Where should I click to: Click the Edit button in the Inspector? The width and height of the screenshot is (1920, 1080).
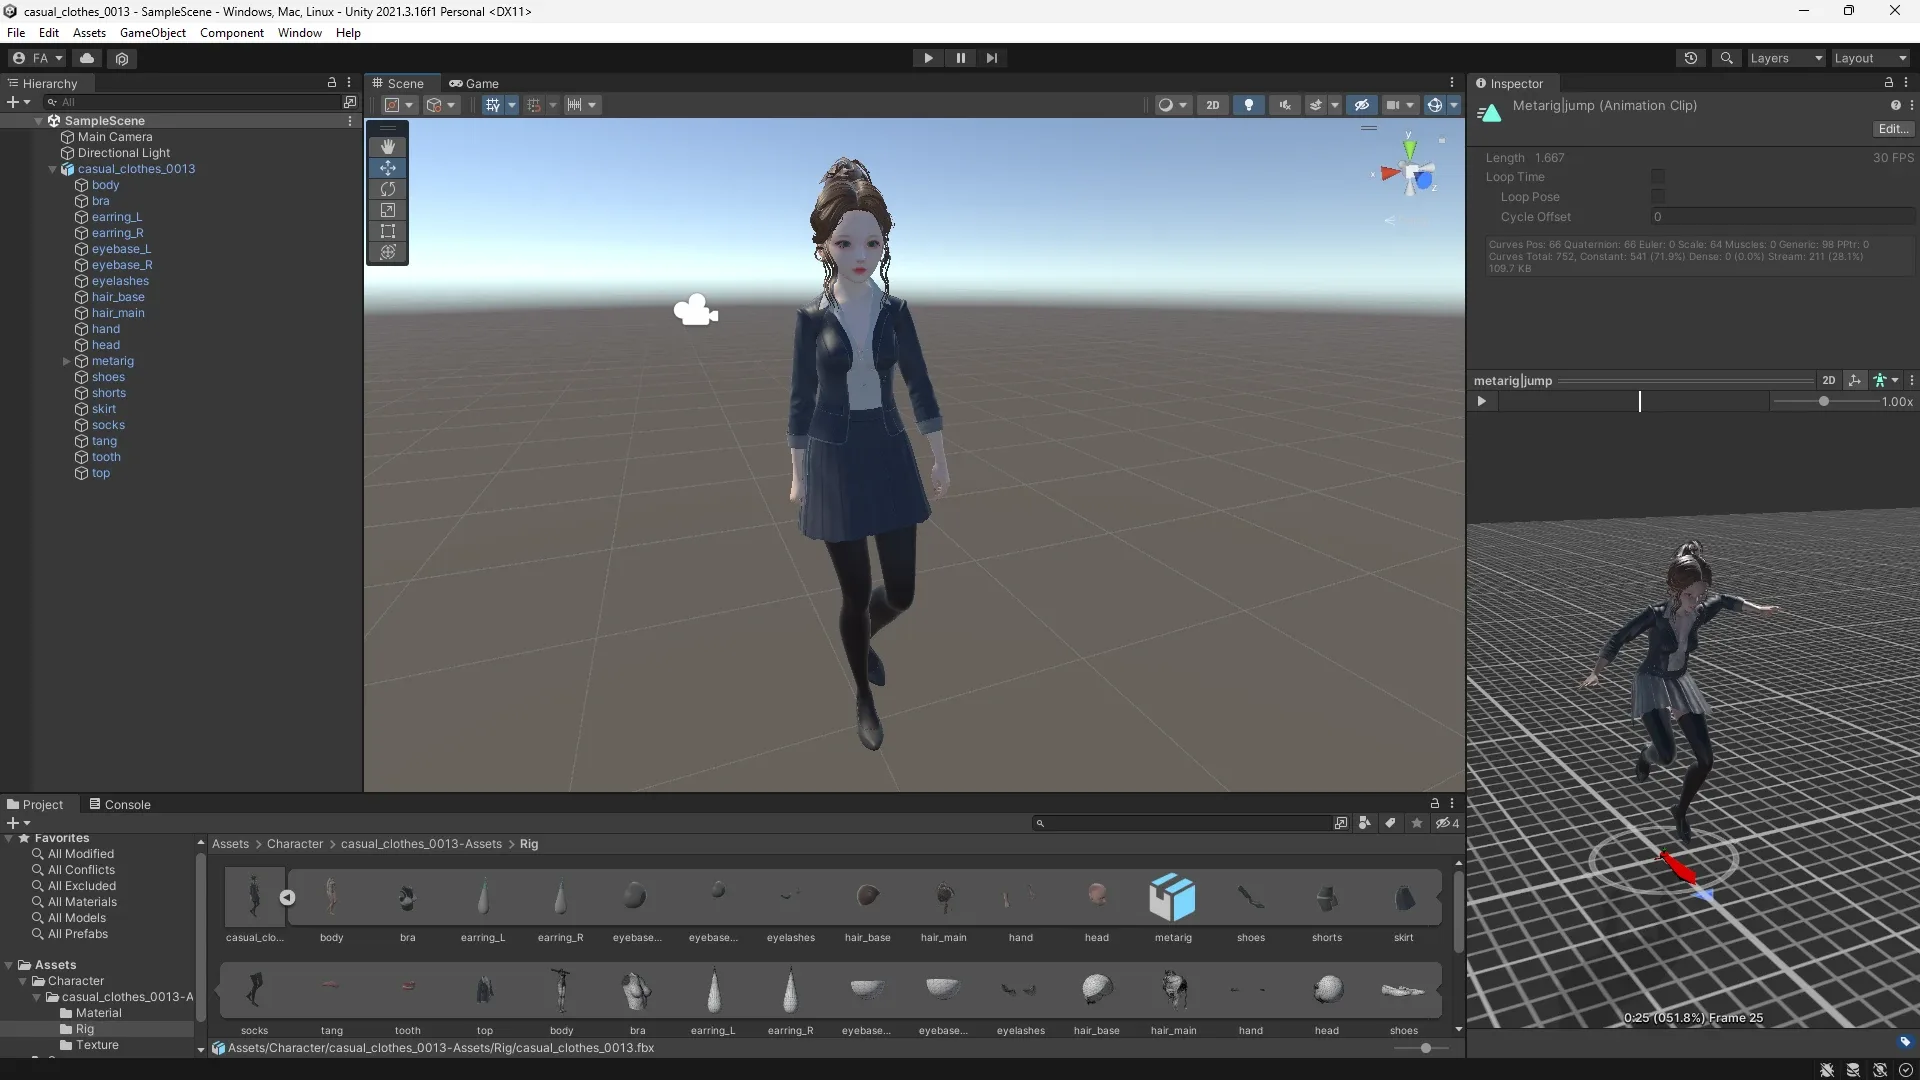click(1893, 128)
